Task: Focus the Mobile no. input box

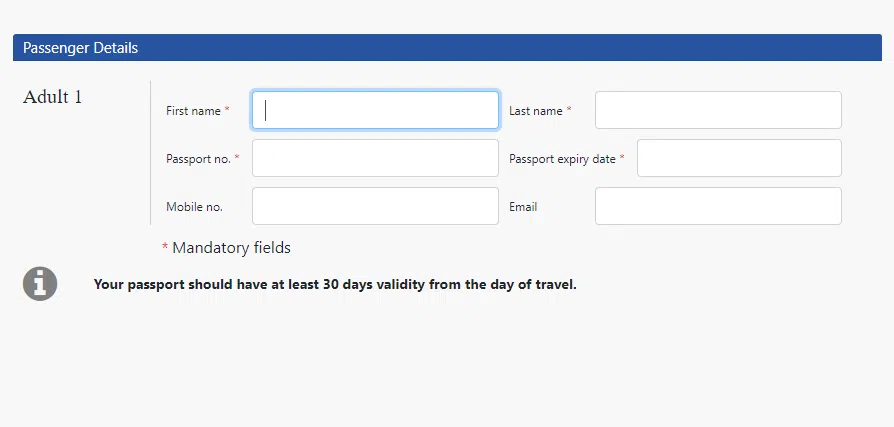Action: tap(375, 206)
